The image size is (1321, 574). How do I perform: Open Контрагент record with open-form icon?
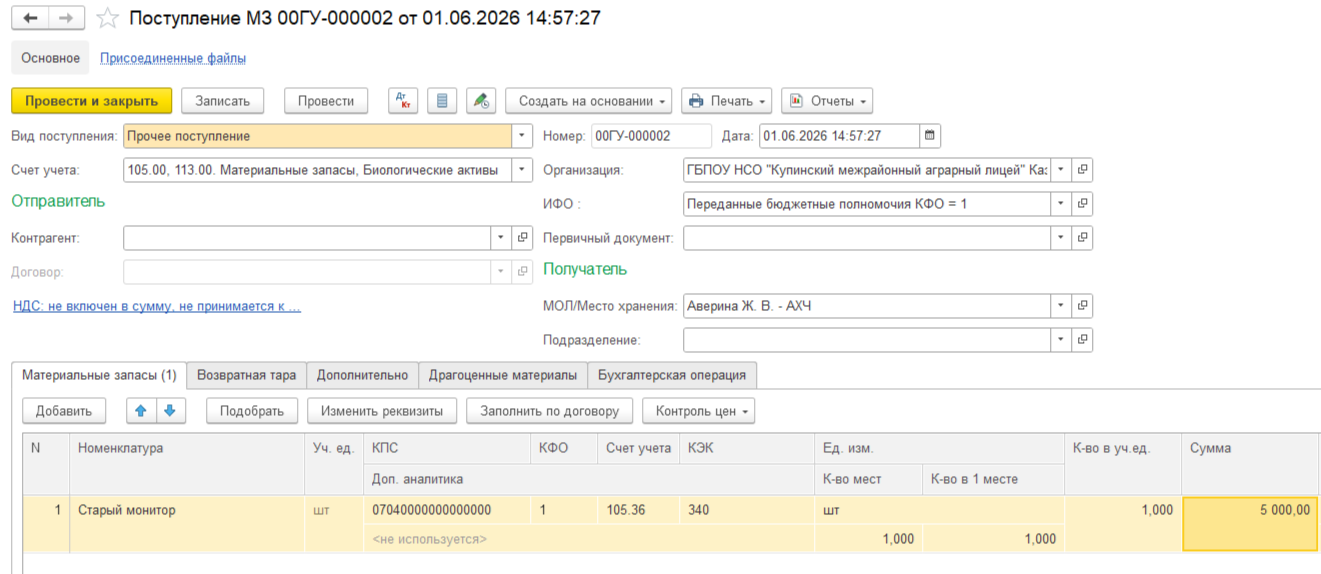coord(522,238)
